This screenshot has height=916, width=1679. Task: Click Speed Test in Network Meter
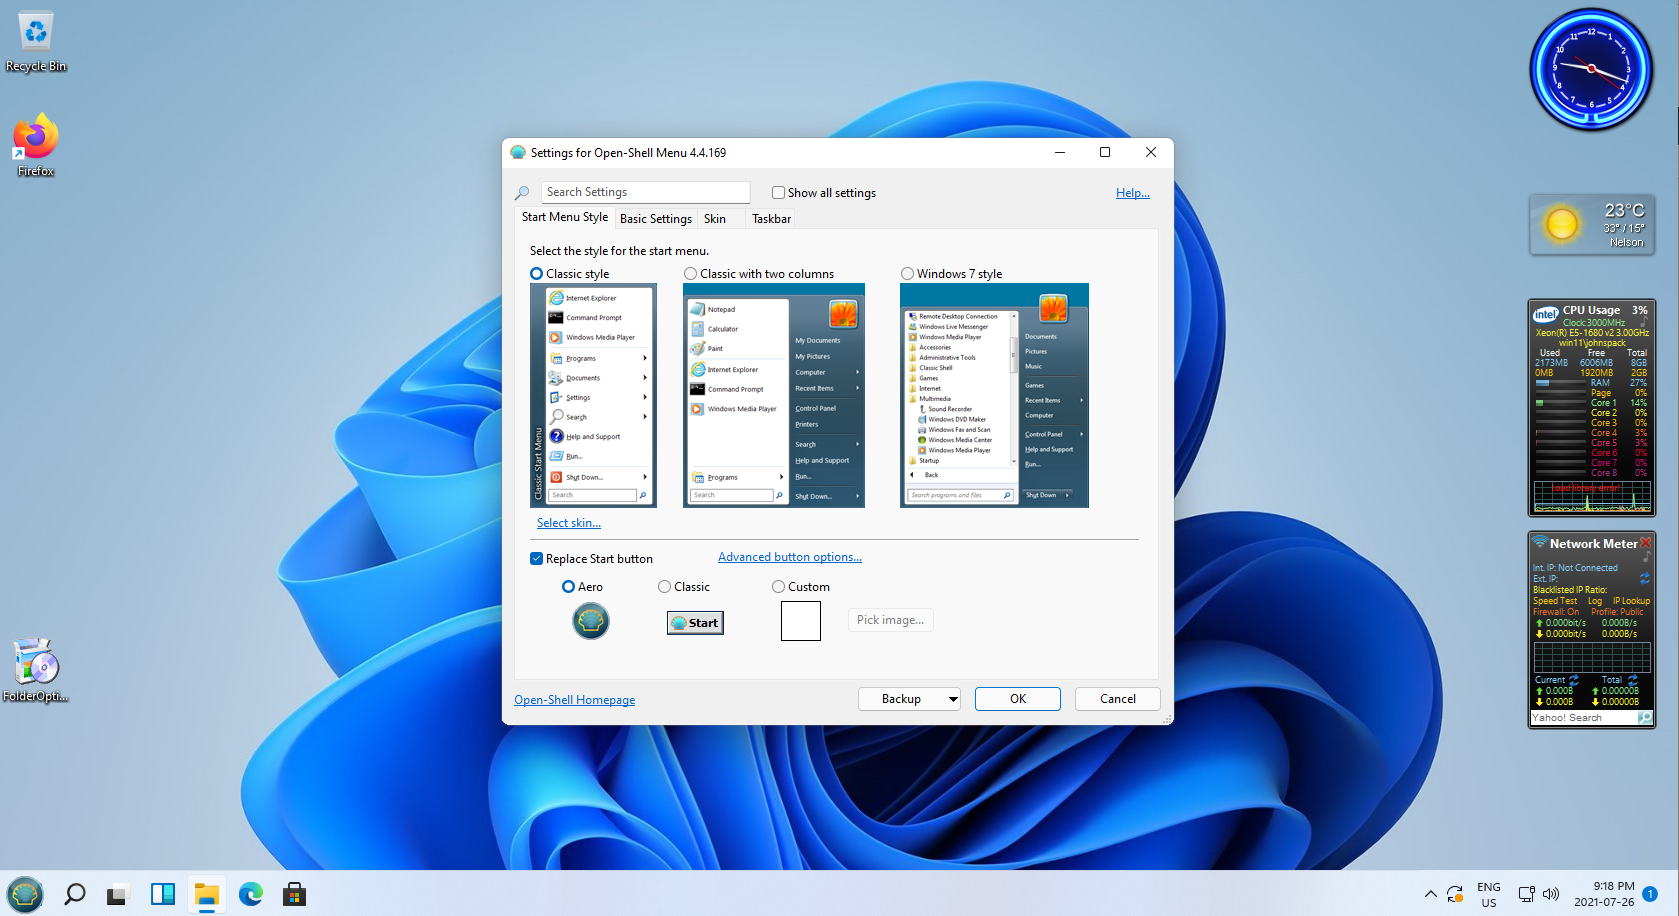pos(1555,601)
